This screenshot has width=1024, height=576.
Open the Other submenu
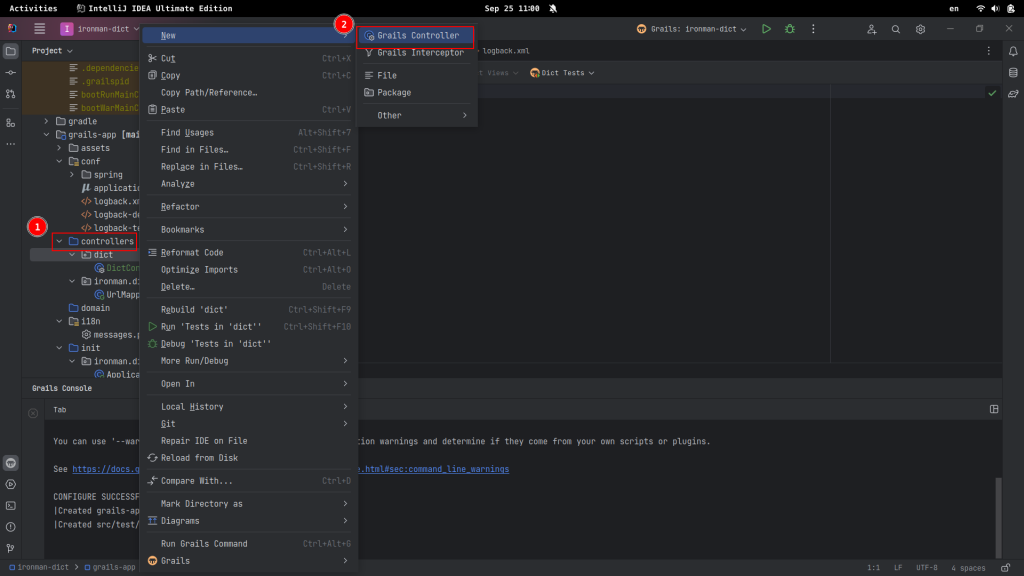(415, 115)
